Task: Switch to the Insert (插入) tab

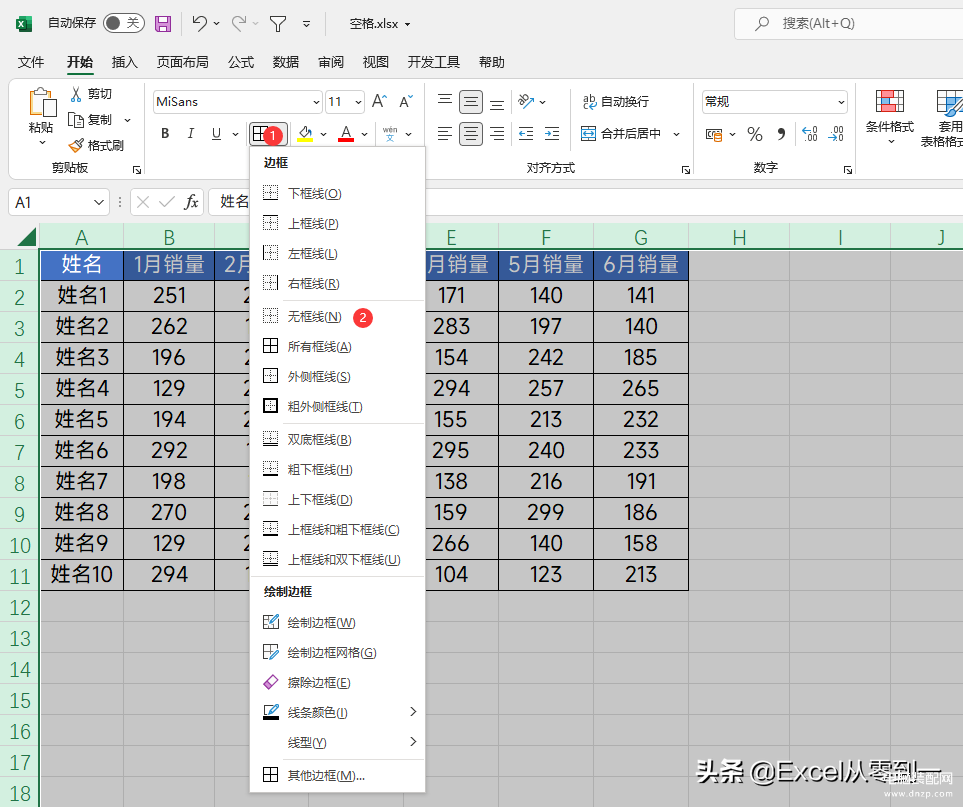Action: point(125,62)
